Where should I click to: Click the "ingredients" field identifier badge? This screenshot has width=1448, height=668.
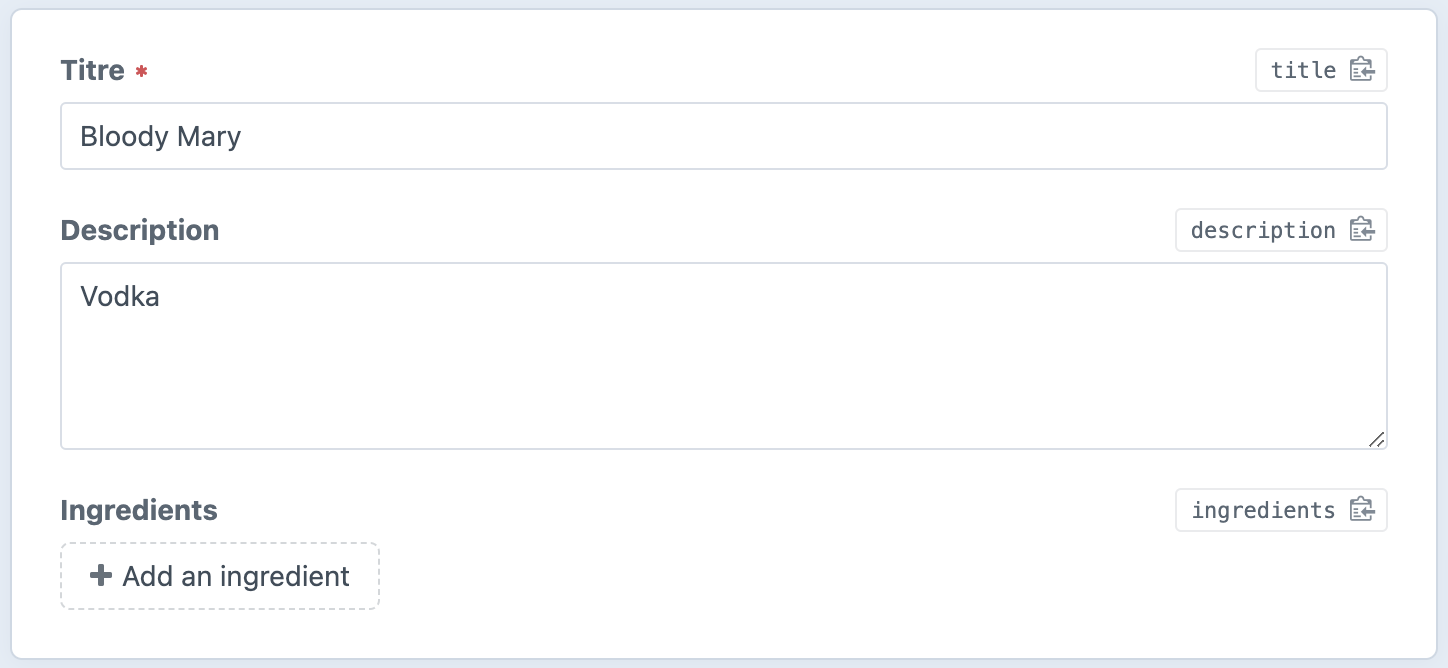tap(1281, 510)
